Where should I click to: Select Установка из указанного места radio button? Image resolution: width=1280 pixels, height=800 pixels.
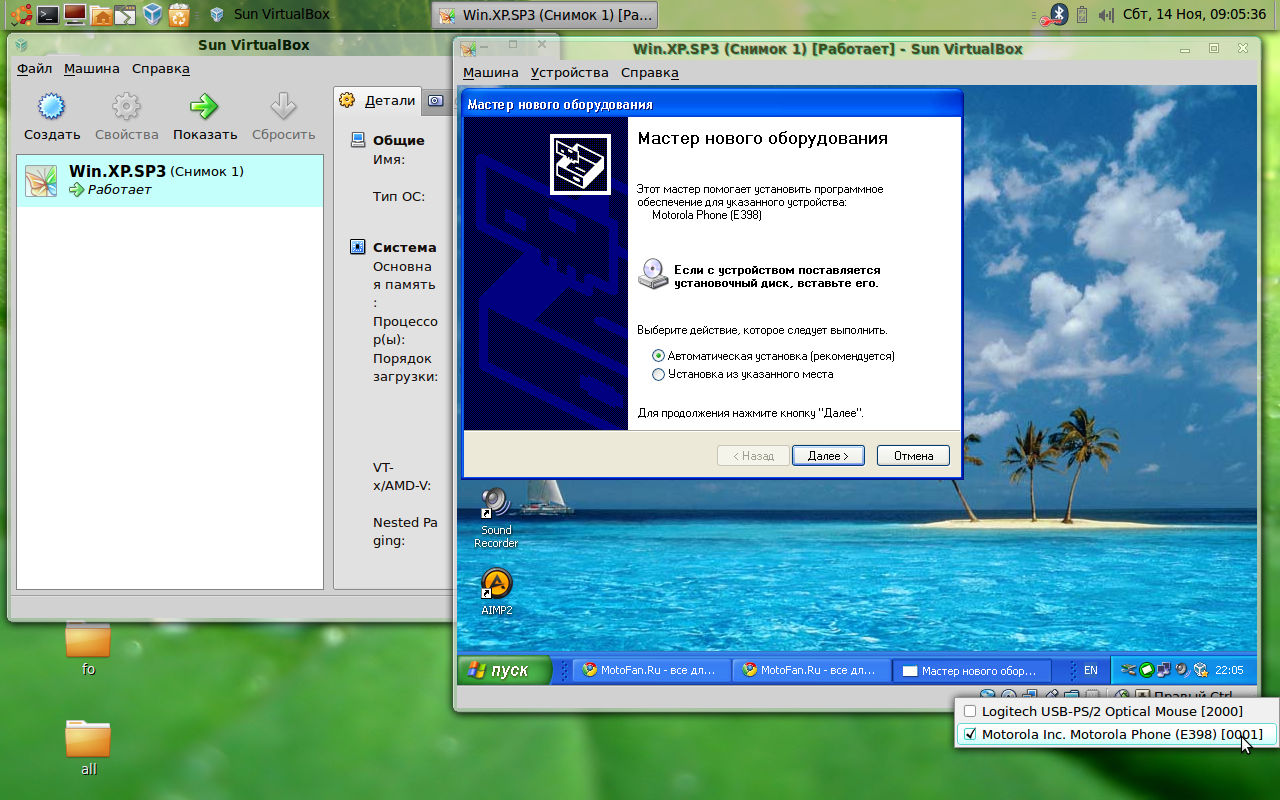coord(658,374)
